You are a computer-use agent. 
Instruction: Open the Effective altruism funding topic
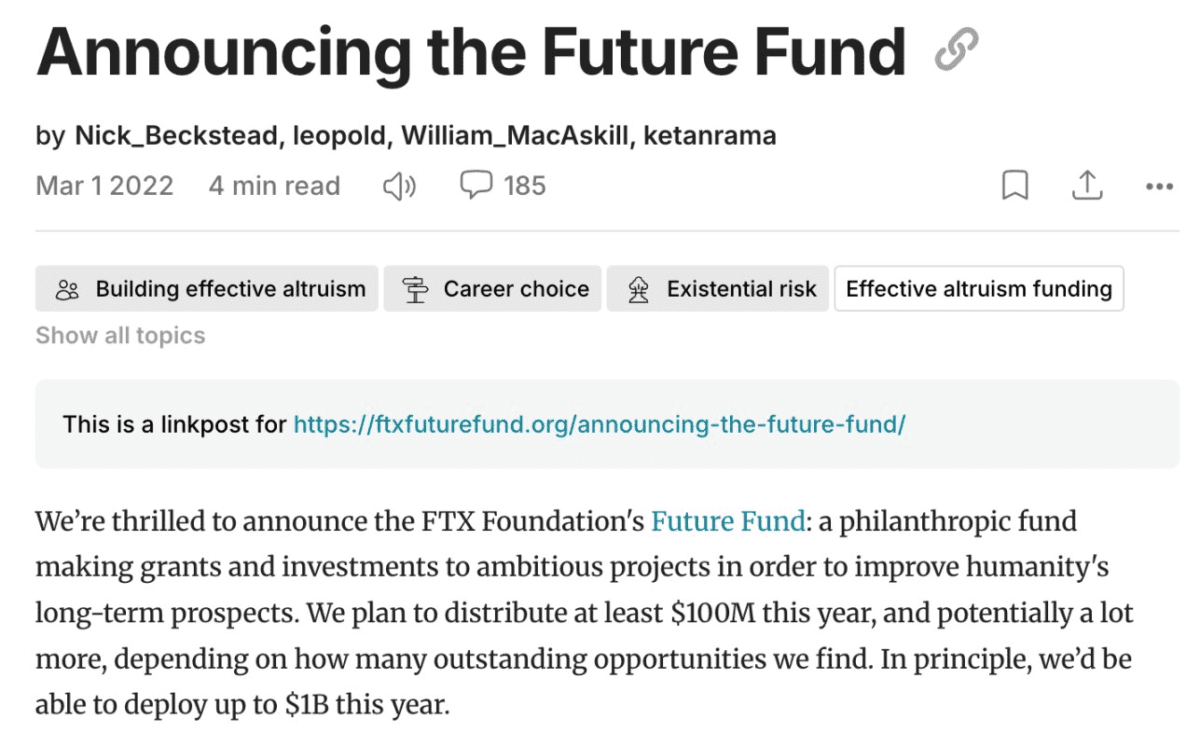tap(978, 290)
